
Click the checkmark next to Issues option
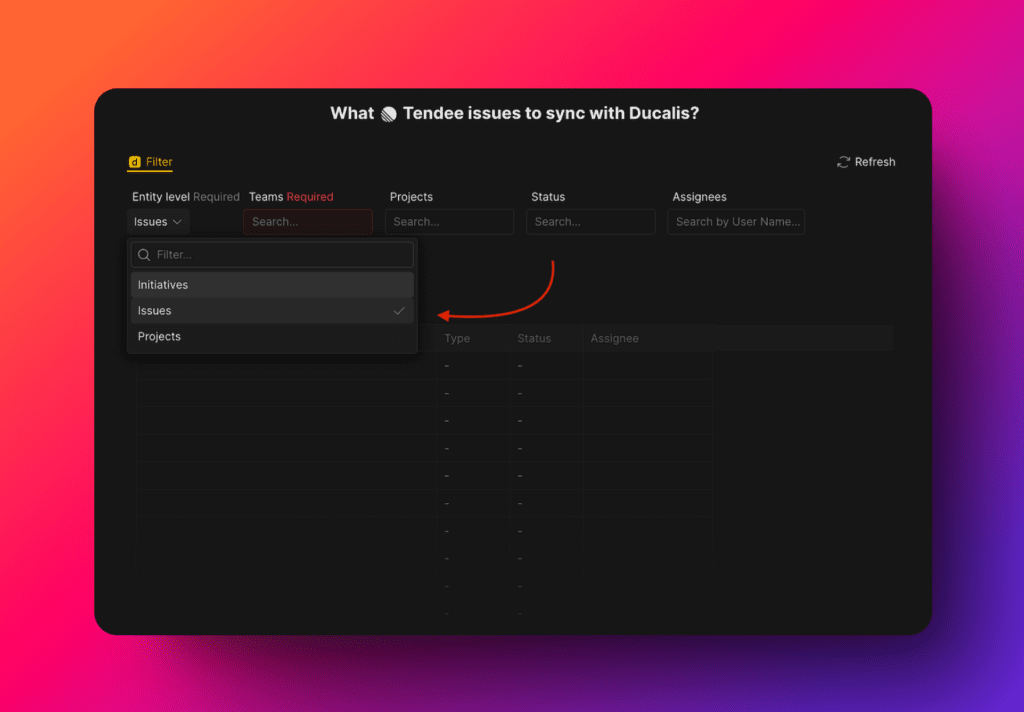coord(399,311)
